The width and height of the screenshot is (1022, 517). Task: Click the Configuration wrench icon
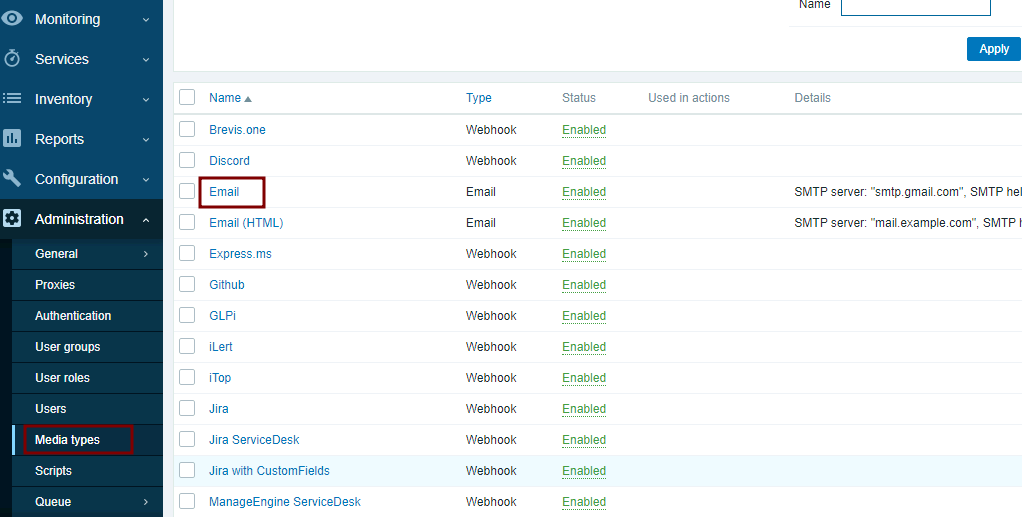12,179
